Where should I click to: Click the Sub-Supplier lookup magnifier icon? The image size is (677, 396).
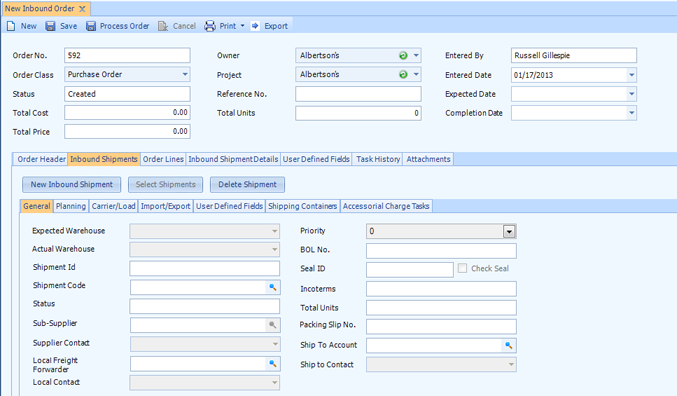(272, 325)
